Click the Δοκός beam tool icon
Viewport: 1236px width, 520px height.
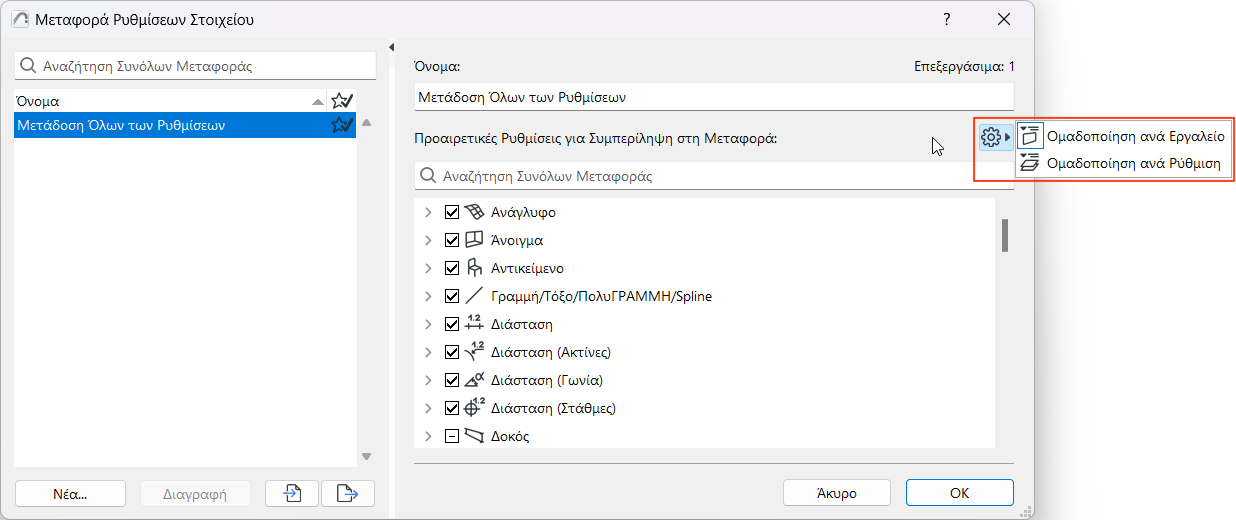[x=475, y=436]
